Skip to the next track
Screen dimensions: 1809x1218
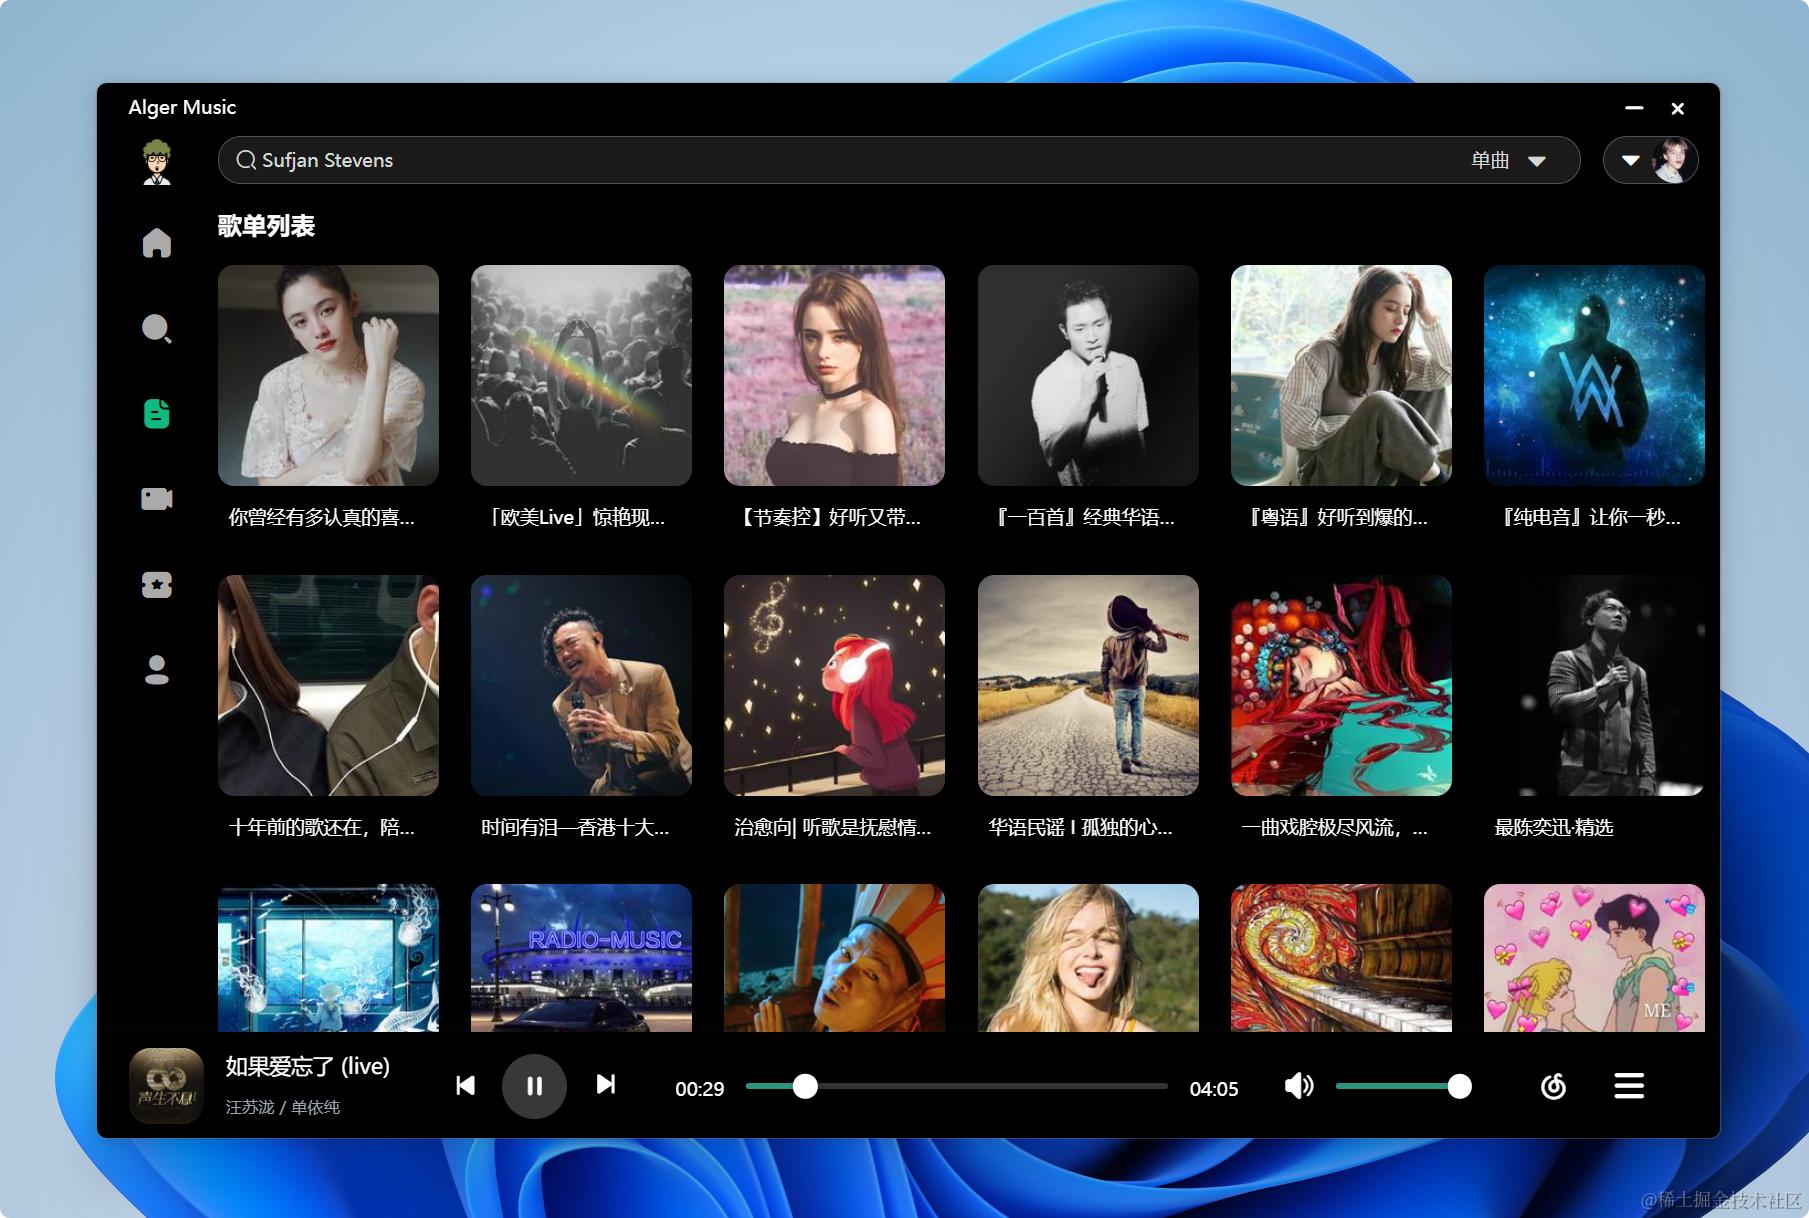605,1085
